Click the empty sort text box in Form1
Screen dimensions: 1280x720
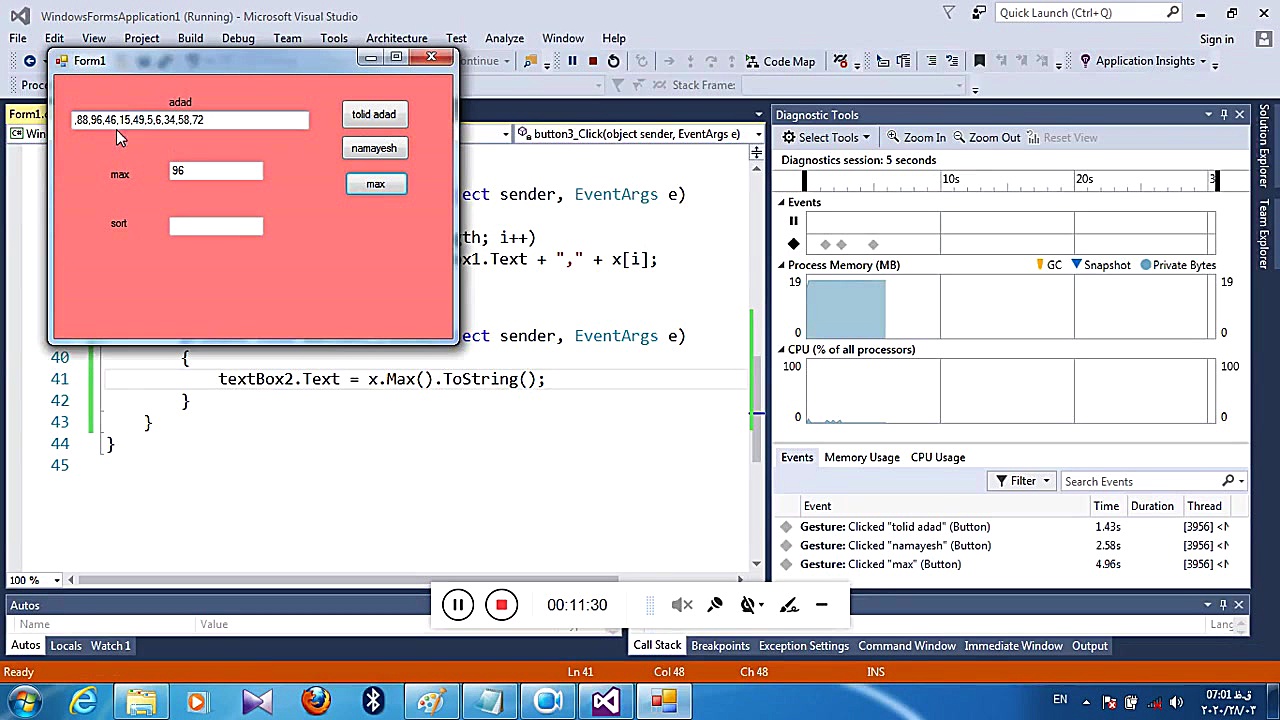(216, 226)
